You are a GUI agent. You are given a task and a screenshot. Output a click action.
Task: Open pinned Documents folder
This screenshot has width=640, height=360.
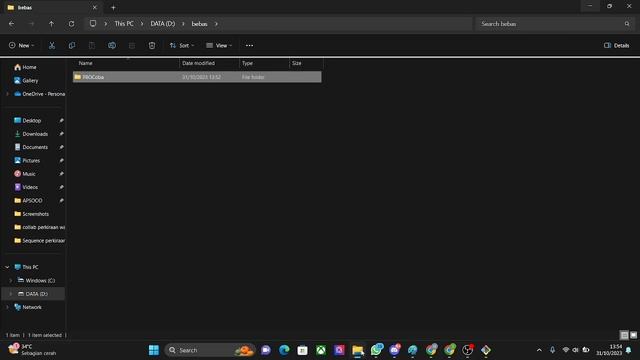(x=31, y=147)
